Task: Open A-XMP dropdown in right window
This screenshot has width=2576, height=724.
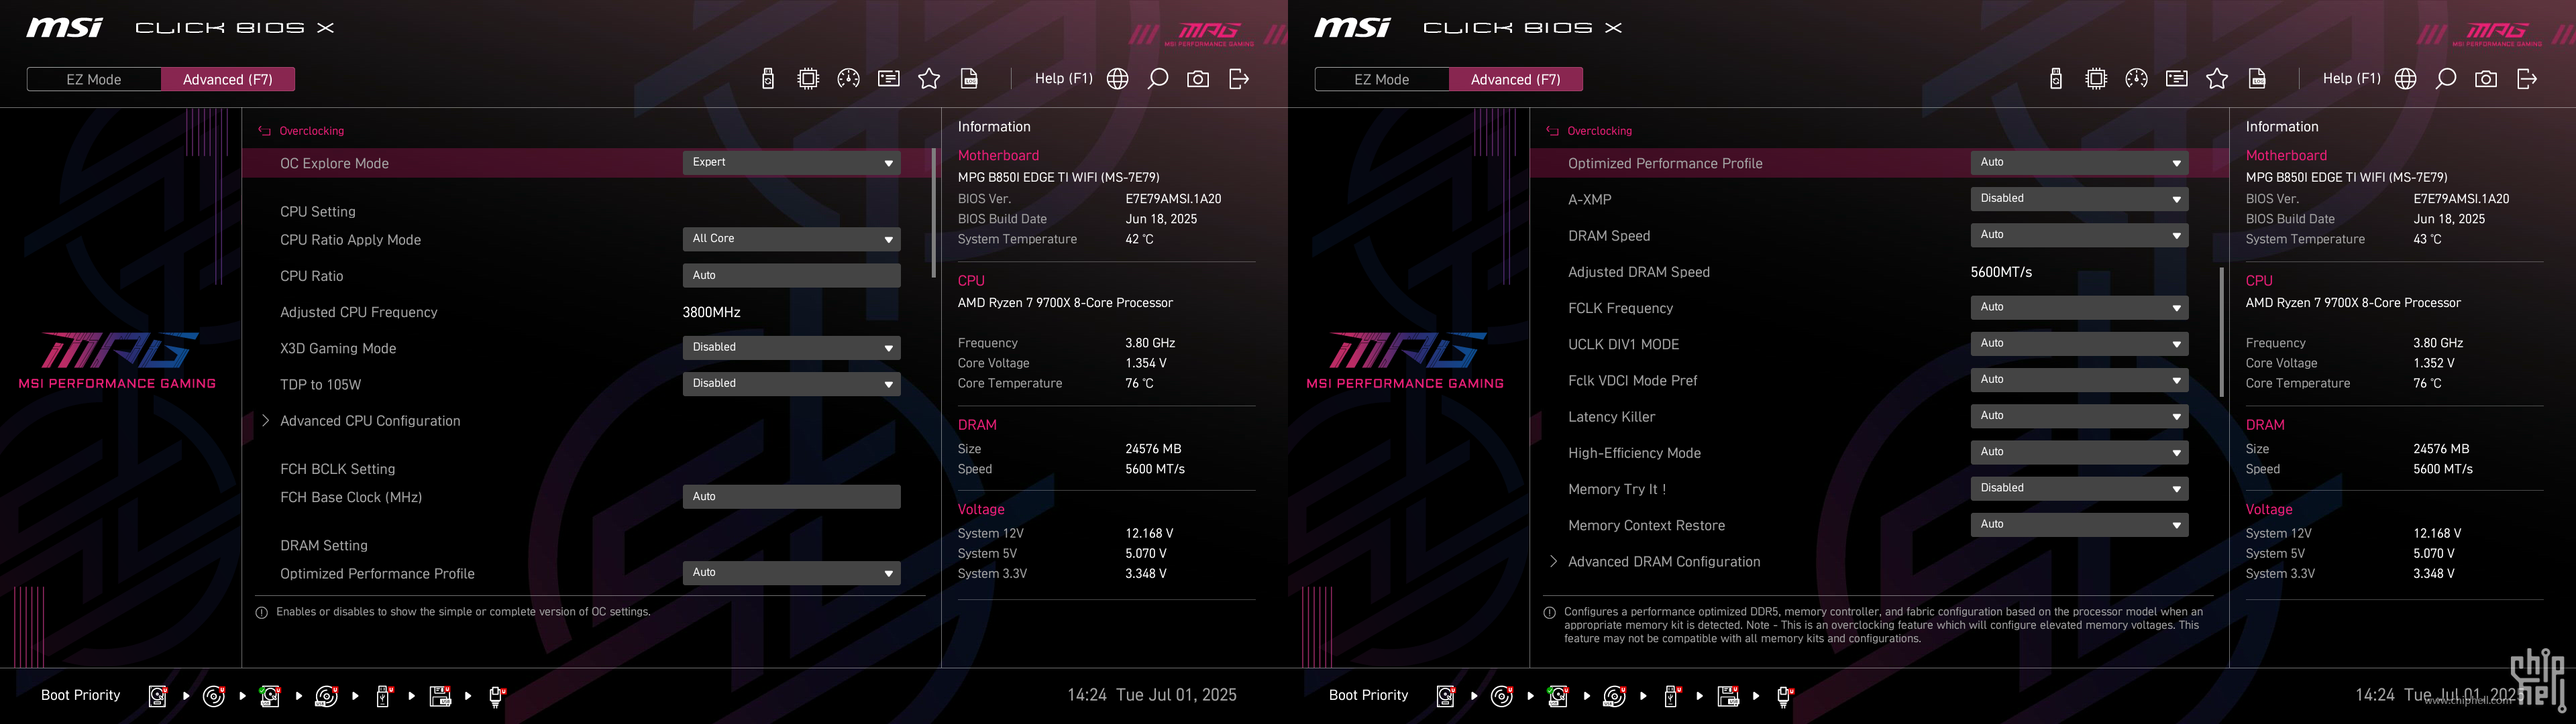Action: click(2079, 199)
